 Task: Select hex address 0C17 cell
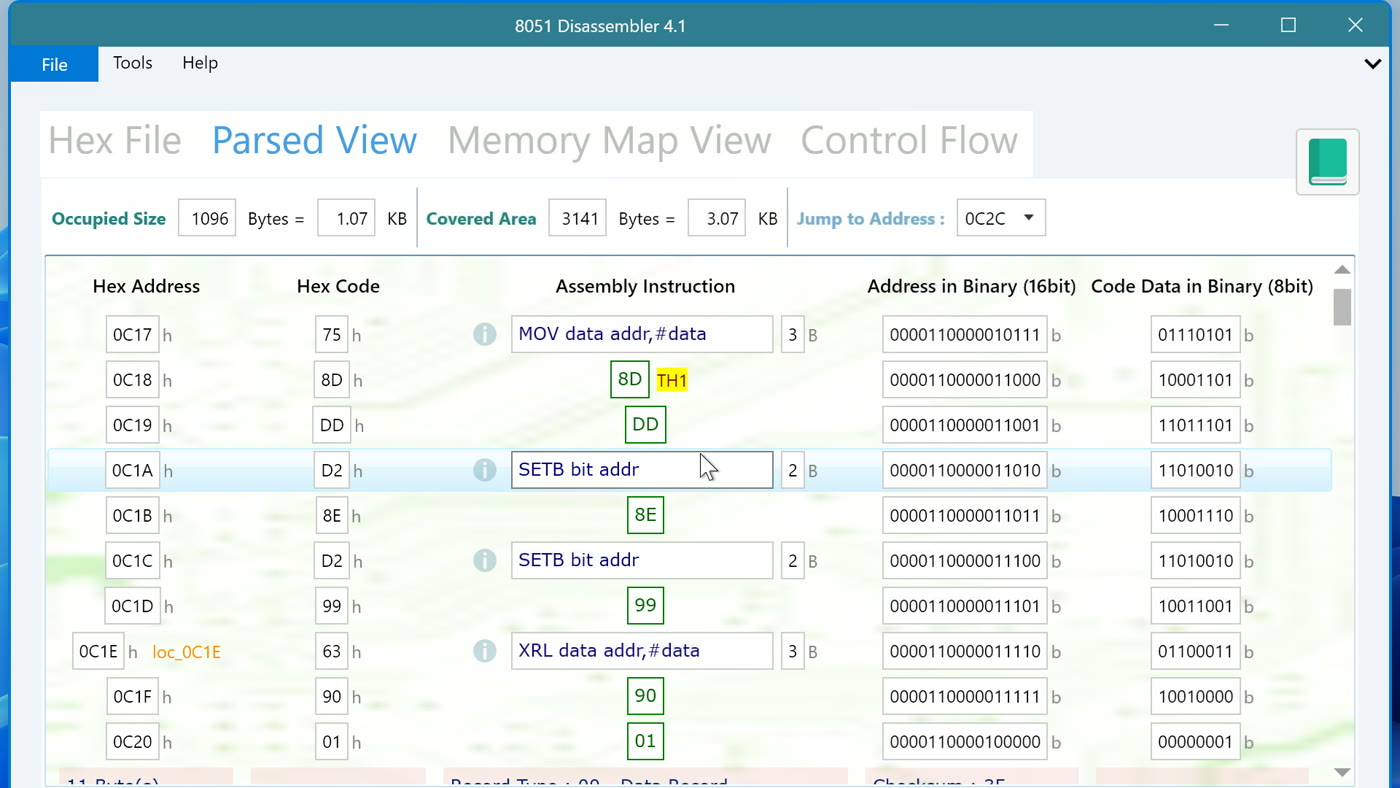click(132, 335)
